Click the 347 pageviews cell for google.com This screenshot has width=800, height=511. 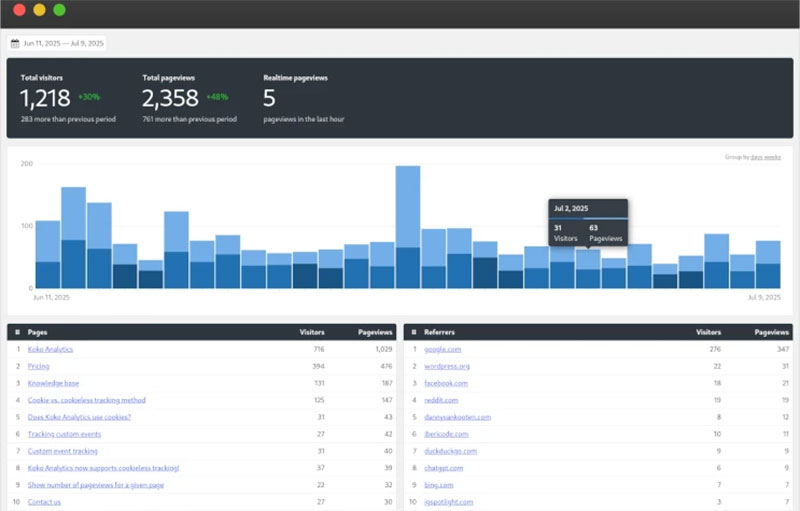coord(783,349)
